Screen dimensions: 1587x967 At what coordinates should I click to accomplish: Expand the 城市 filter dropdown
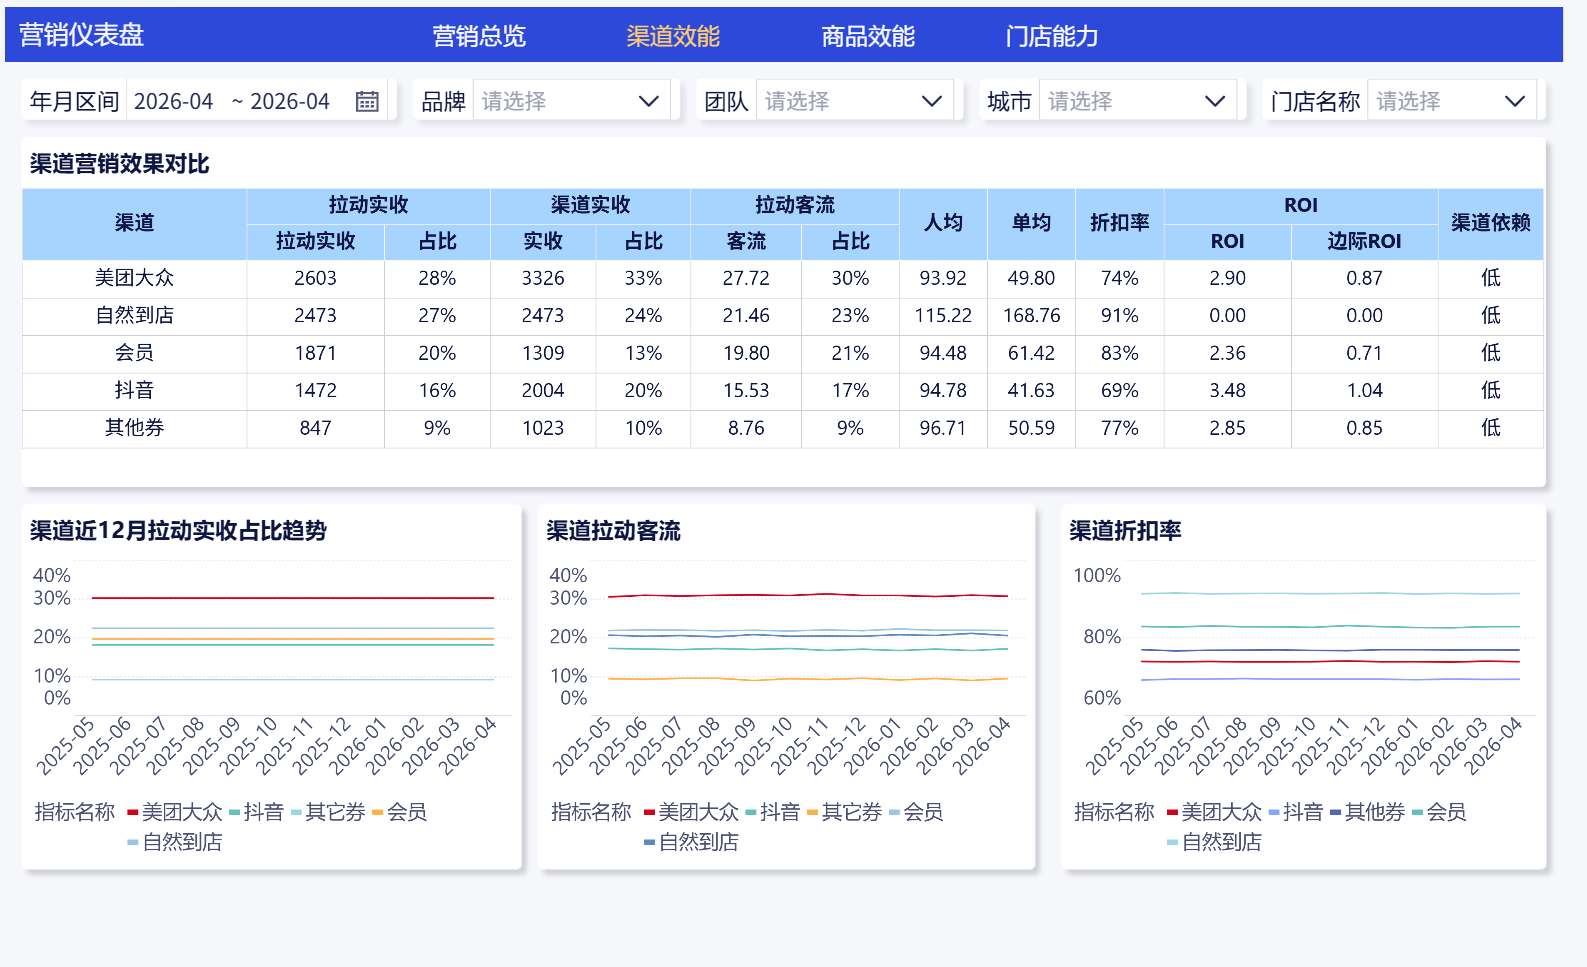click(1138, 101)
